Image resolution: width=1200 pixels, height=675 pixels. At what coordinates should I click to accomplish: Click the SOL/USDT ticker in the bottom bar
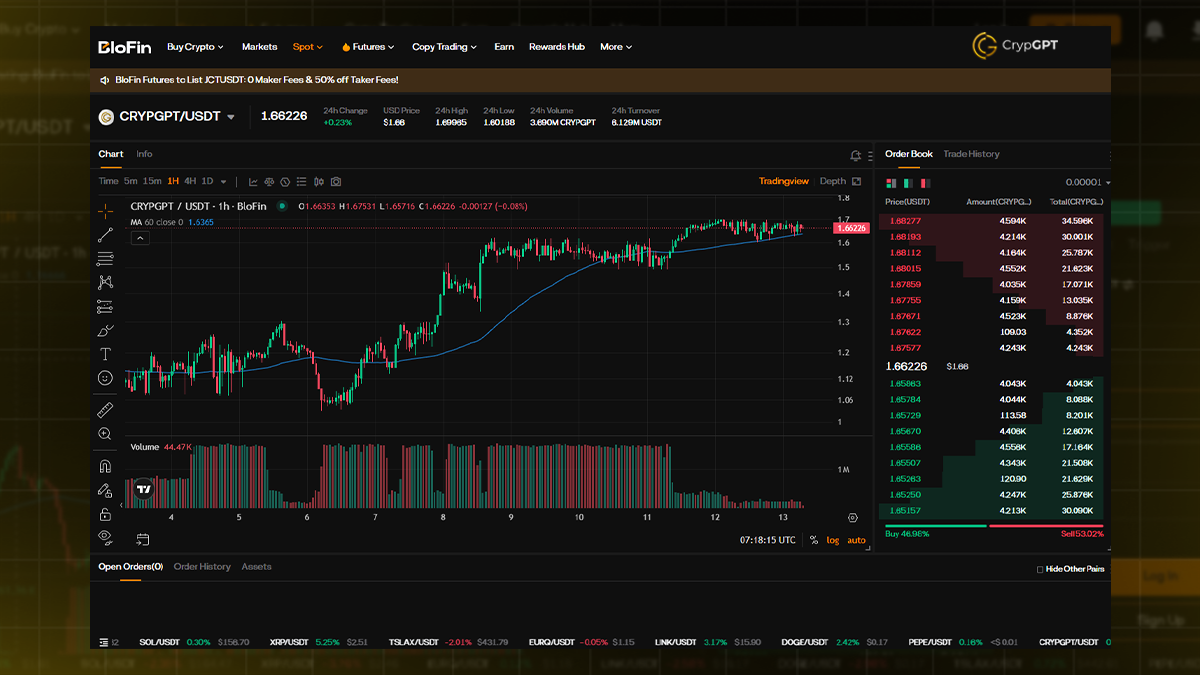(x=160, y=641)
